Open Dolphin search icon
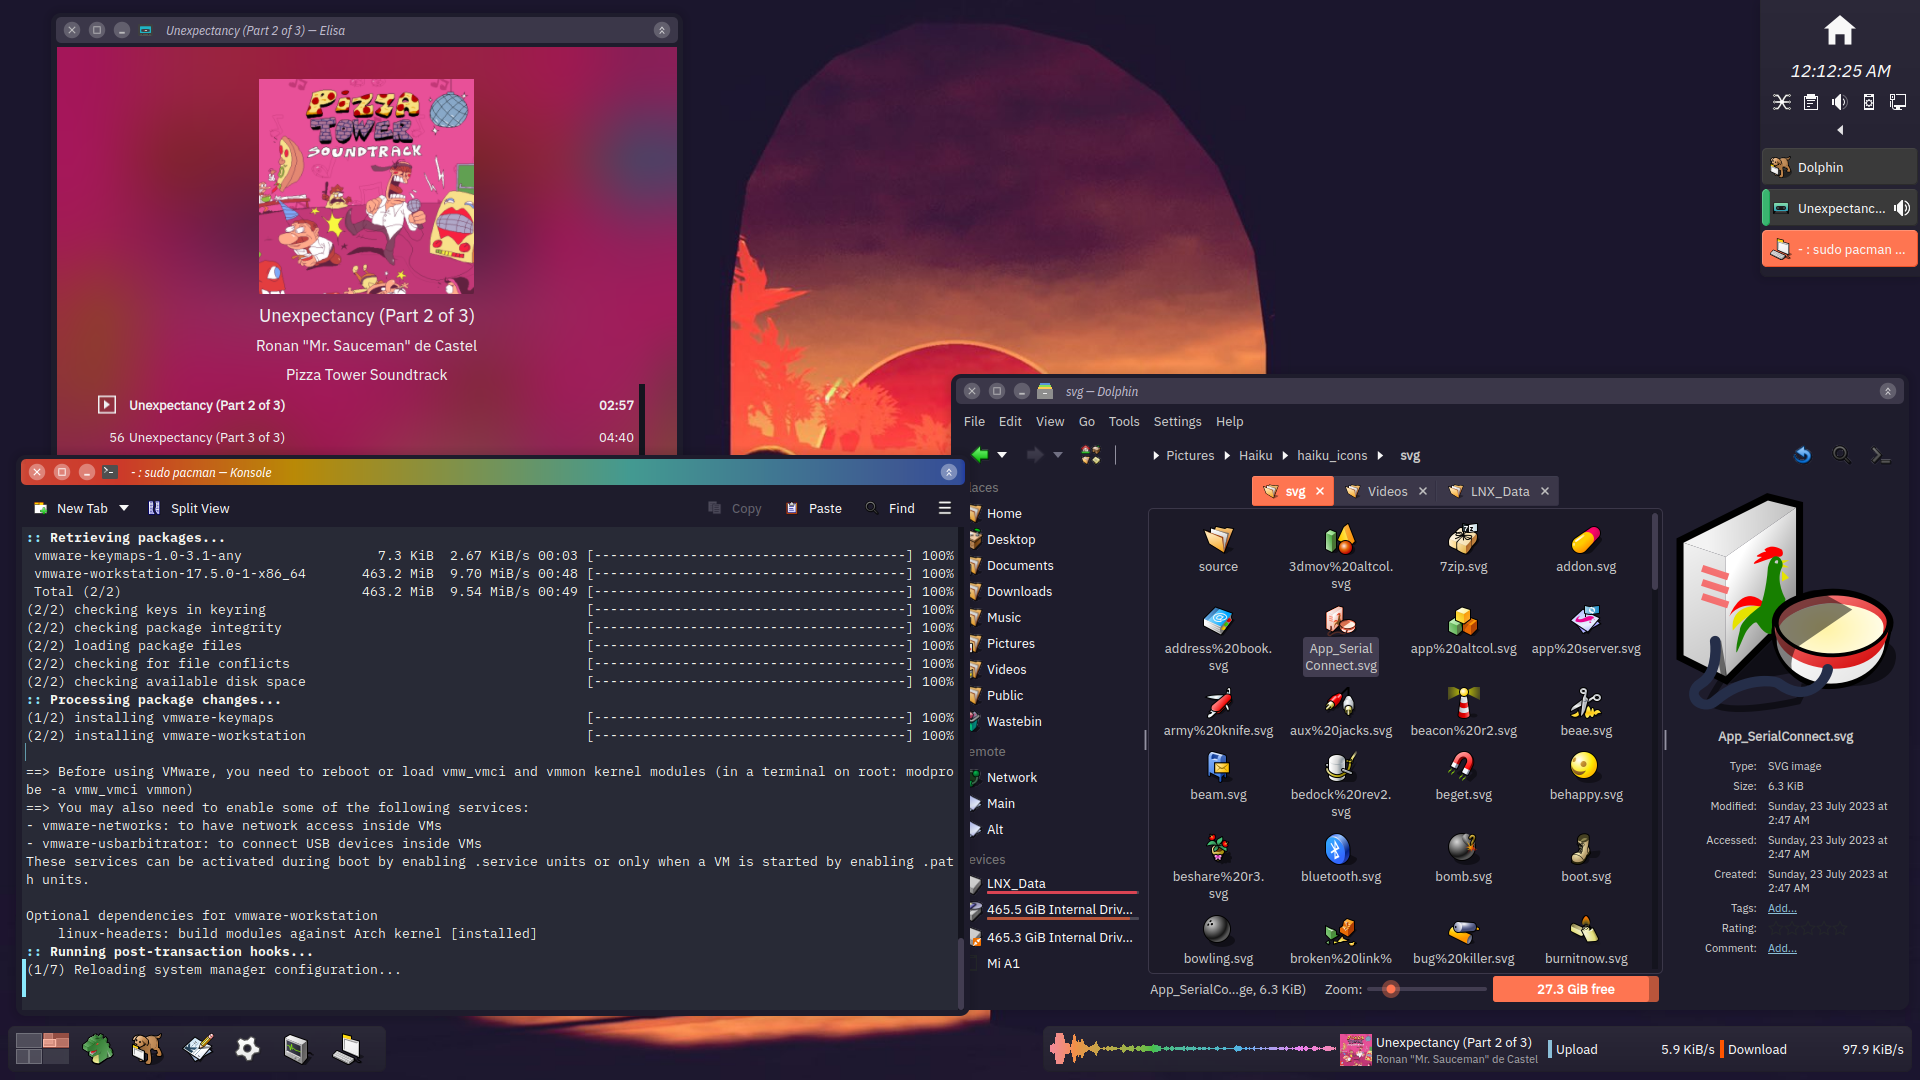 1841,455
